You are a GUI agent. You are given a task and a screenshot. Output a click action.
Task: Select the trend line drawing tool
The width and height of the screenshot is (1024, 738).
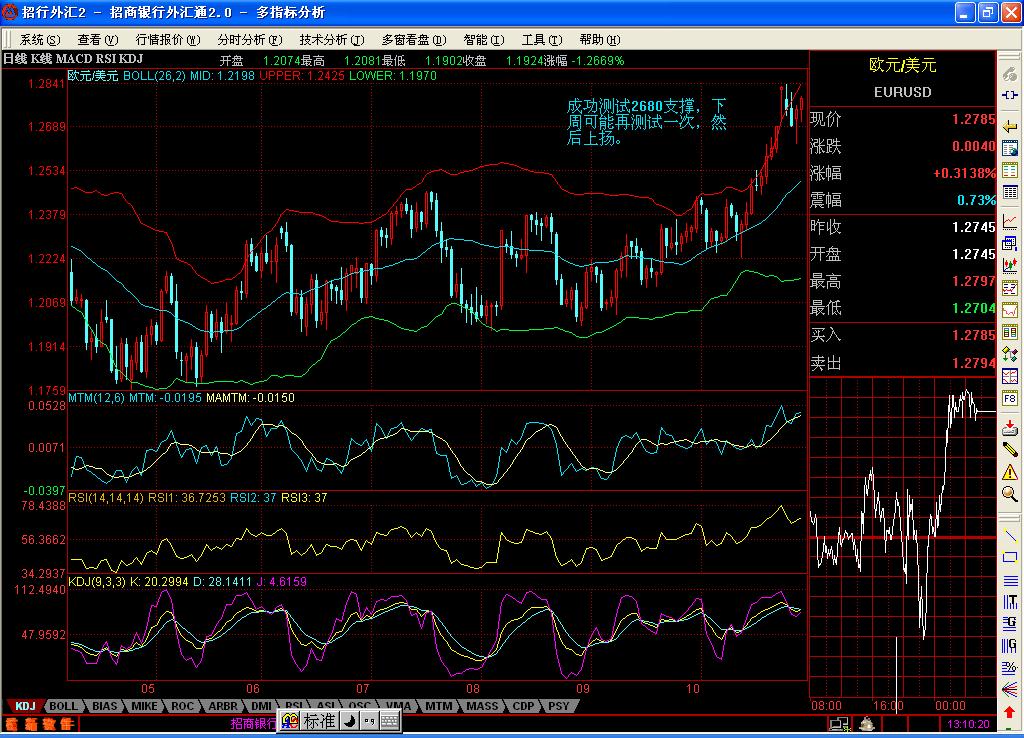tap(1010, 536)
